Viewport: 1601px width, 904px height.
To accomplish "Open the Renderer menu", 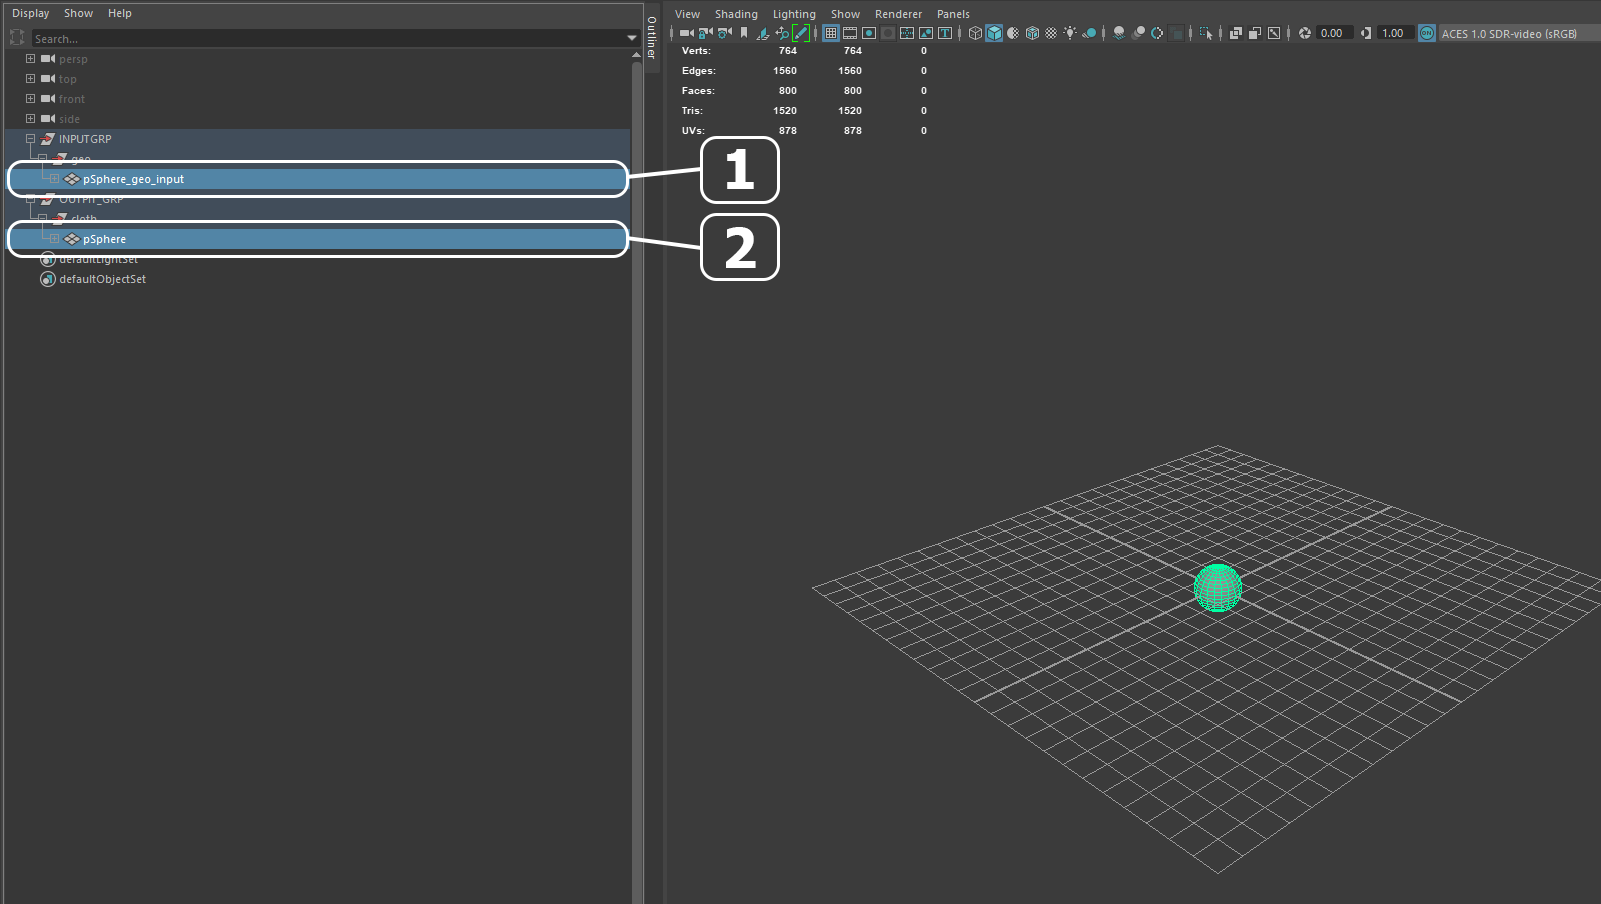I will pos(898,14).
